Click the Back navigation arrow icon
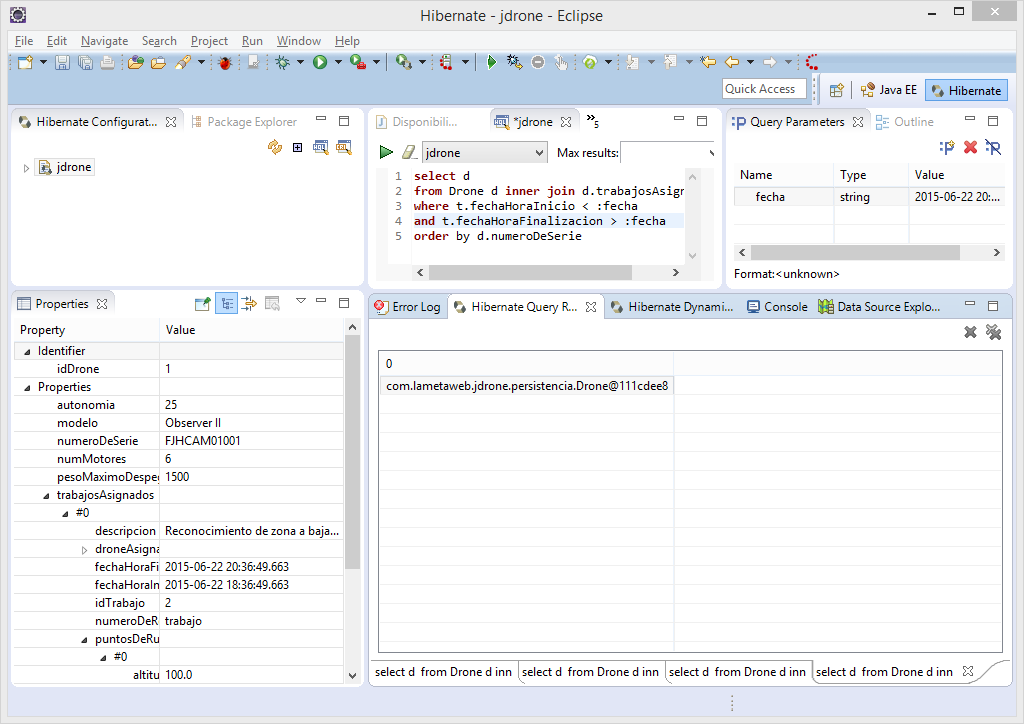This screenshot has height=724, width=1024. click(x=732, y=63)
